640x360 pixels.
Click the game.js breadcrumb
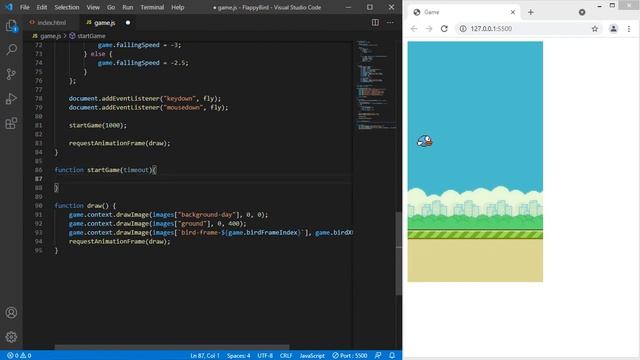click(x=47, y=36)
